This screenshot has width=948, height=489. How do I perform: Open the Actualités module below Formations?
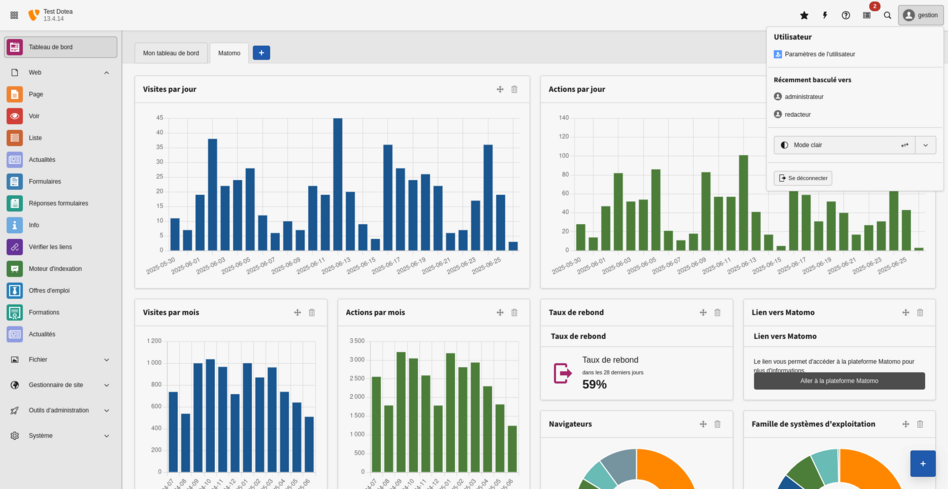(60, 334)
